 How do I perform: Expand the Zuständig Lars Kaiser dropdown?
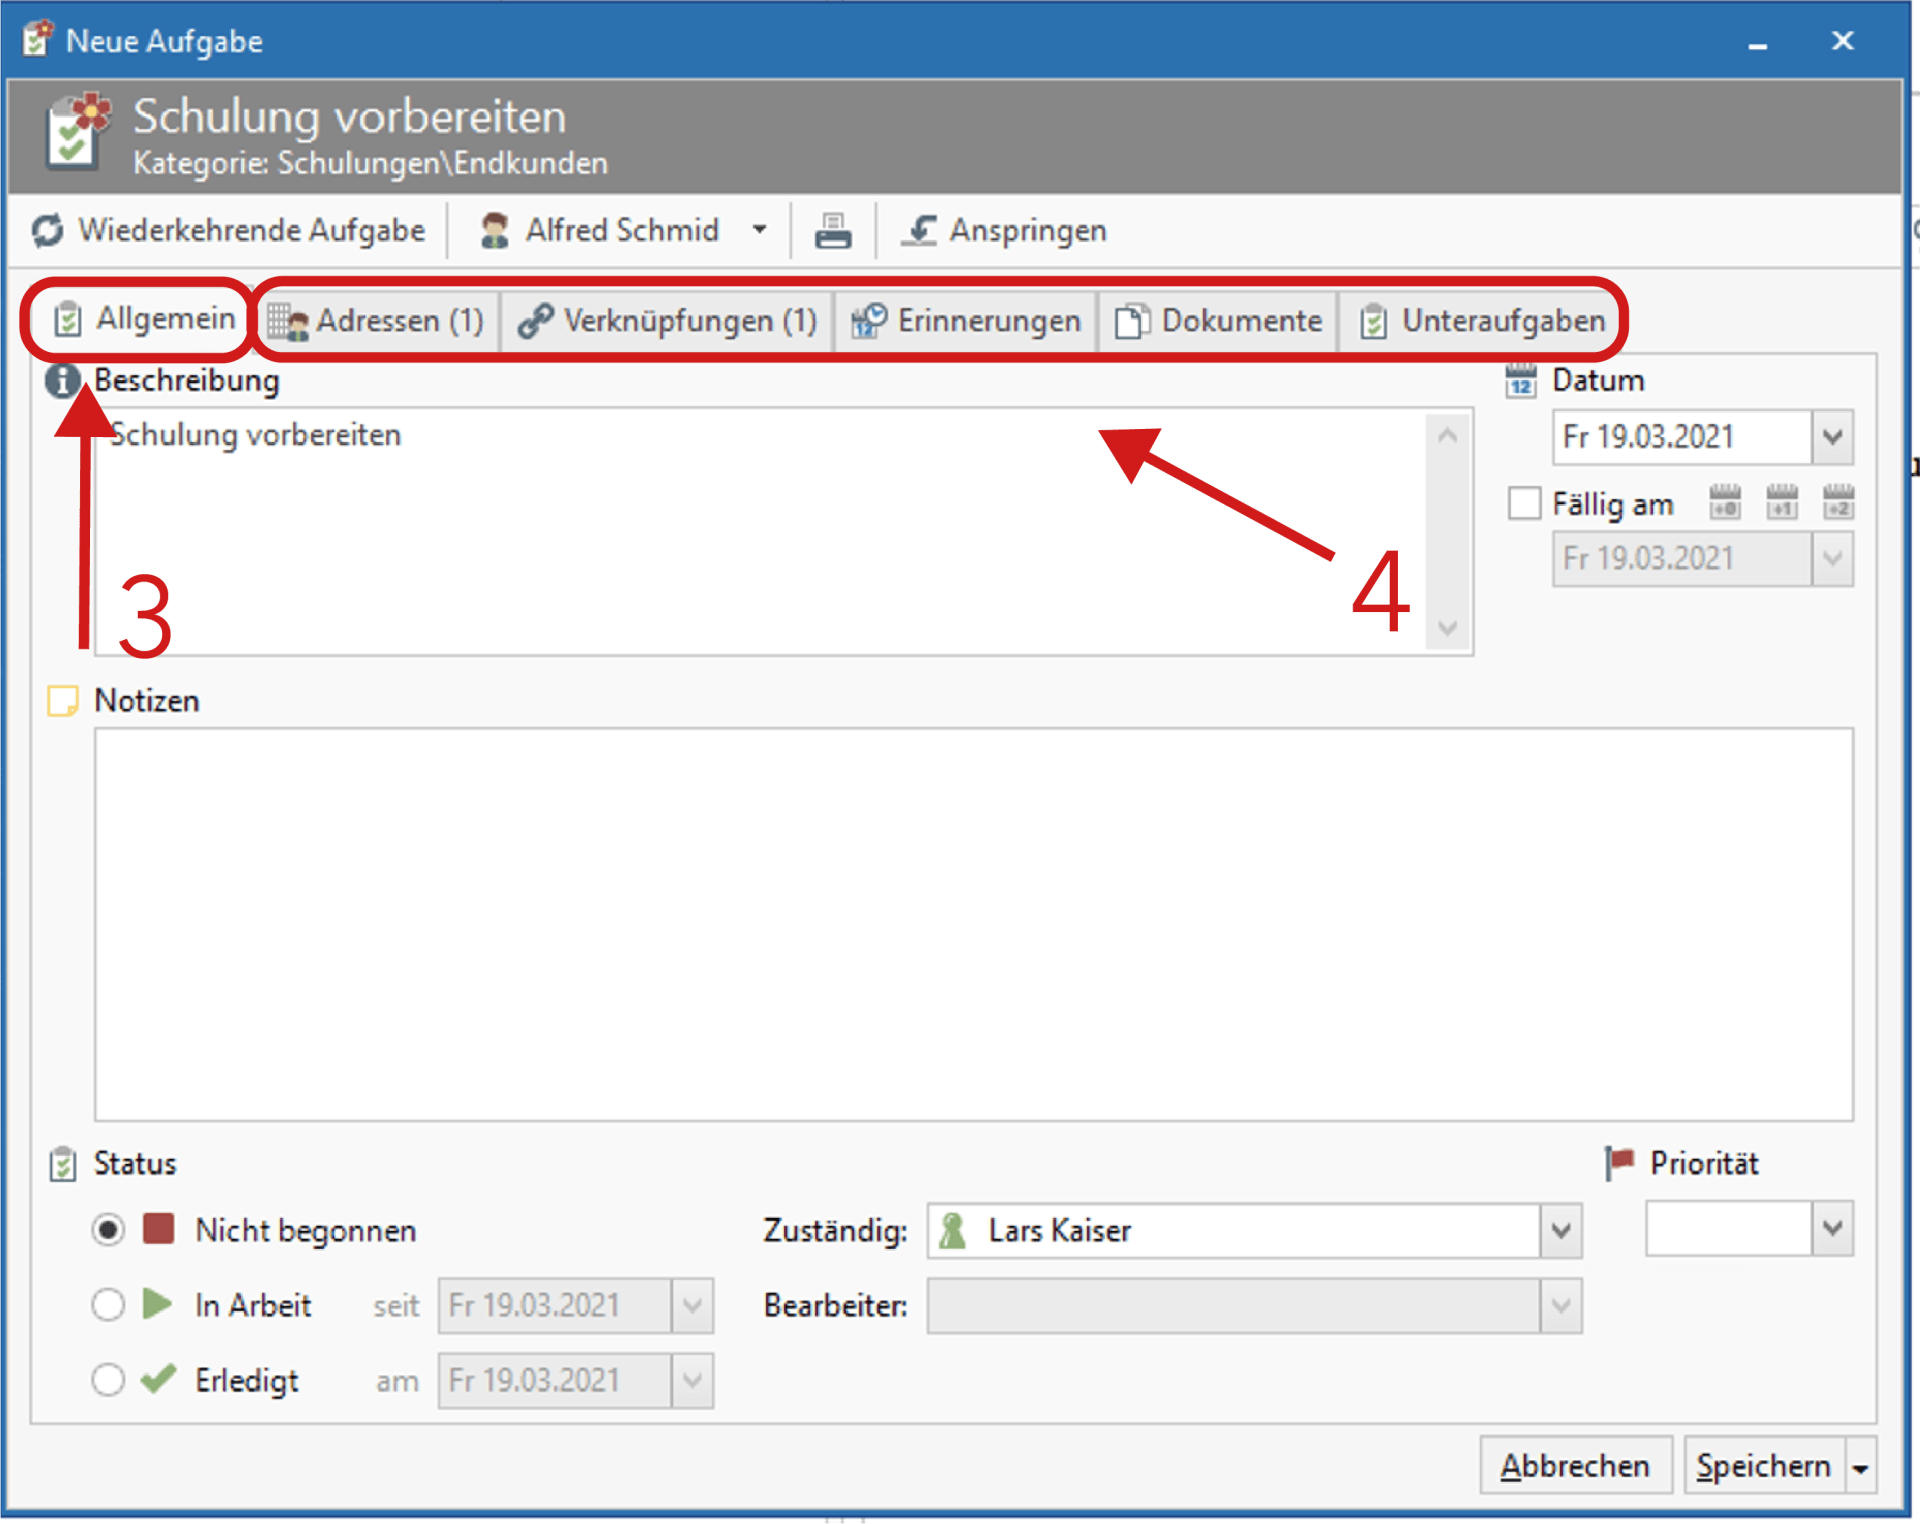(x=1560, y=1231)
